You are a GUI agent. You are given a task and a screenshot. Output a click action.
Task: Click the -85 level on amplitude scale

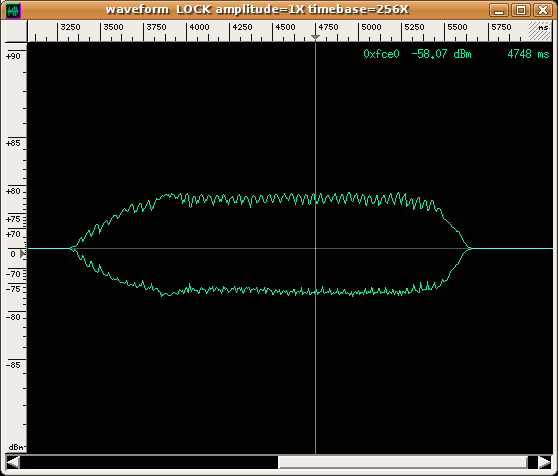pos(14,365)
